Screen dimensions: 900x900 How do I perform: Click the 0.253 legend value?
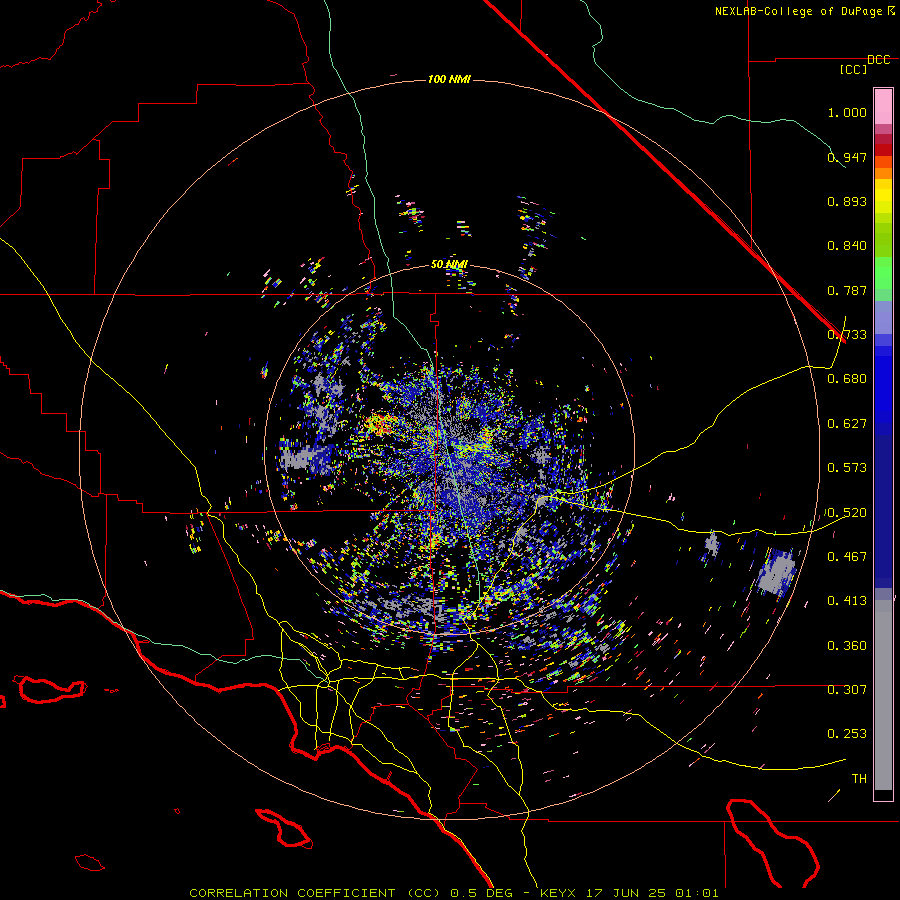847,734
